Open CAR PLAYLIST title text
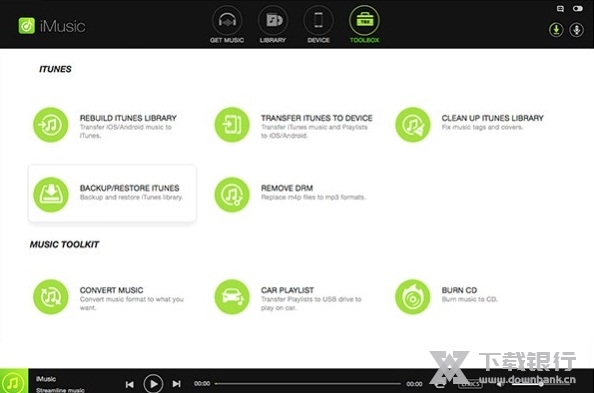Image resolution: width=594 pixels, height=393 pixels. [287, 290]
